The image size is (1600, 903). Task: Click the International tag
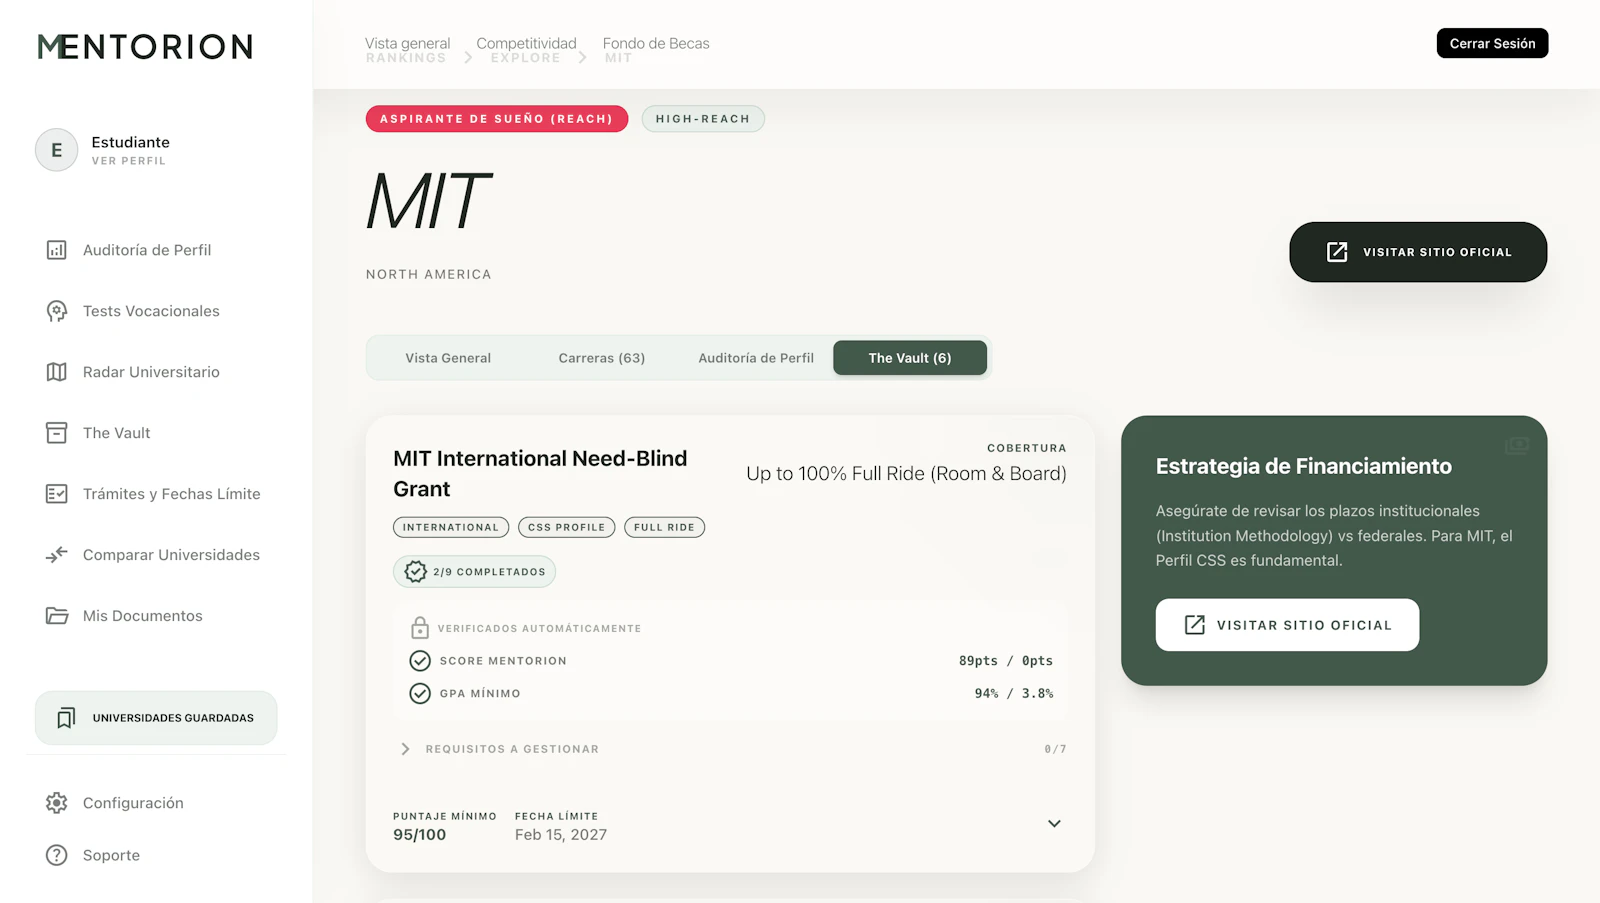(x=451, y=527)
